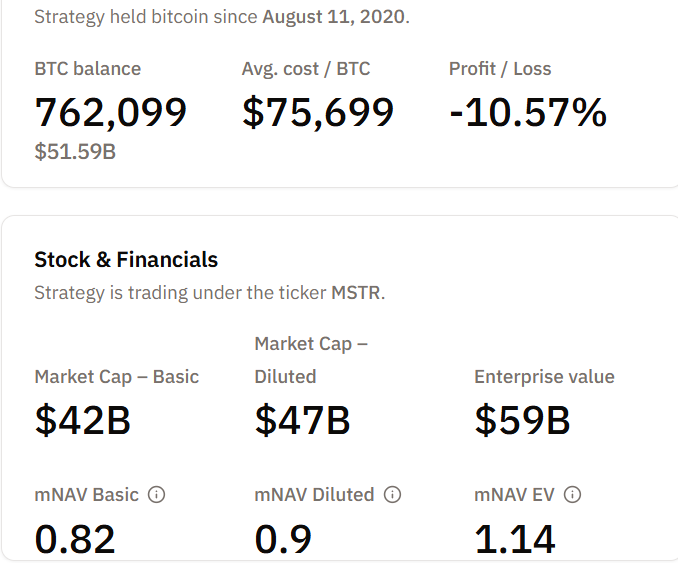678x563 pixels.
Task: Click the Stock & Financials heading
Action: tap(126, 260)
